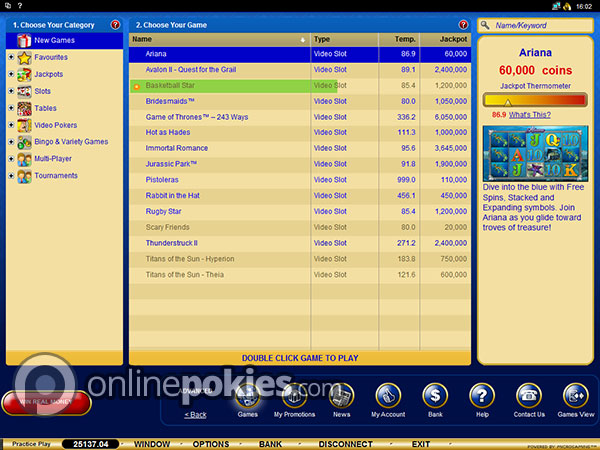Select the Thunderstruck II game

pos(300,243)
